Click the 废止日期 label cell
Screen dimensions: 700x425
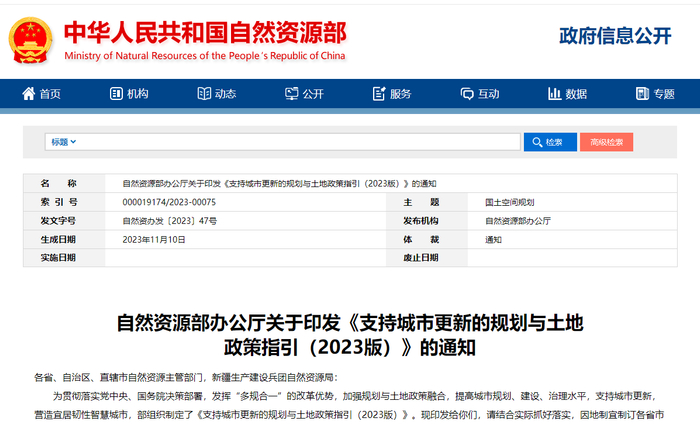[427, 258]
